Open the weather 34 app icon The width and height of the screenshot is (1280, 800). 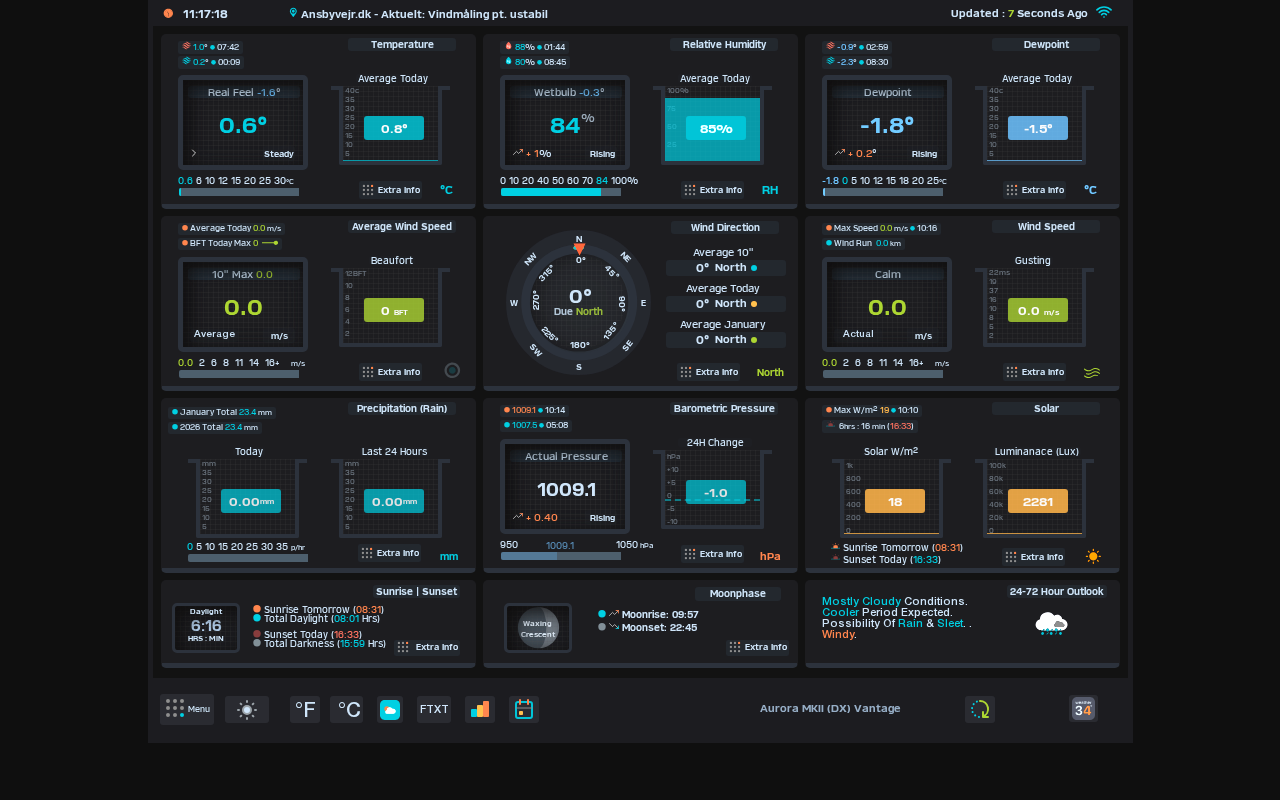coord(1083,709)
